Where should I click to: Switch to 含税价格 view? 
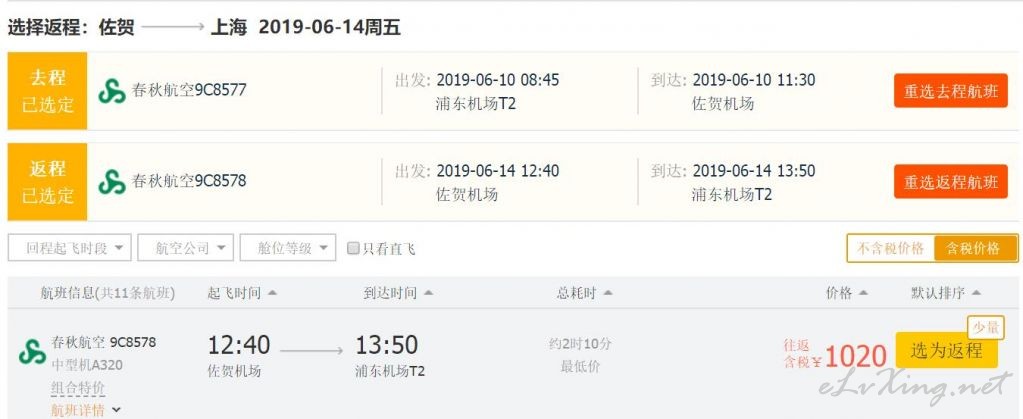click(x=975, y=248)
